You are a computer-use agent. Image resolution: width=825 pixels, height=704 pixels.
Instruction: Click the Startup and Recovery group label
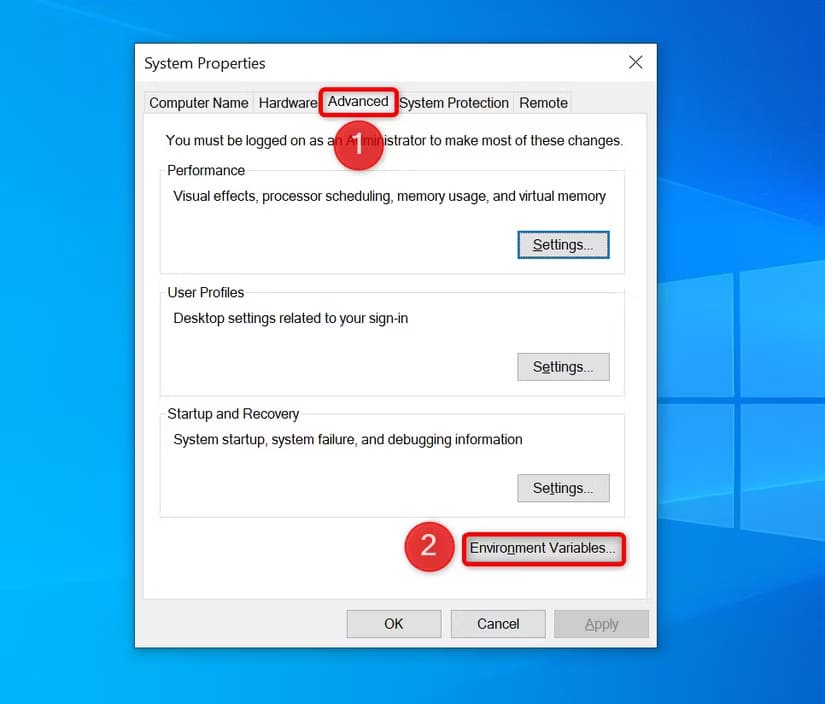click(233, 414)
